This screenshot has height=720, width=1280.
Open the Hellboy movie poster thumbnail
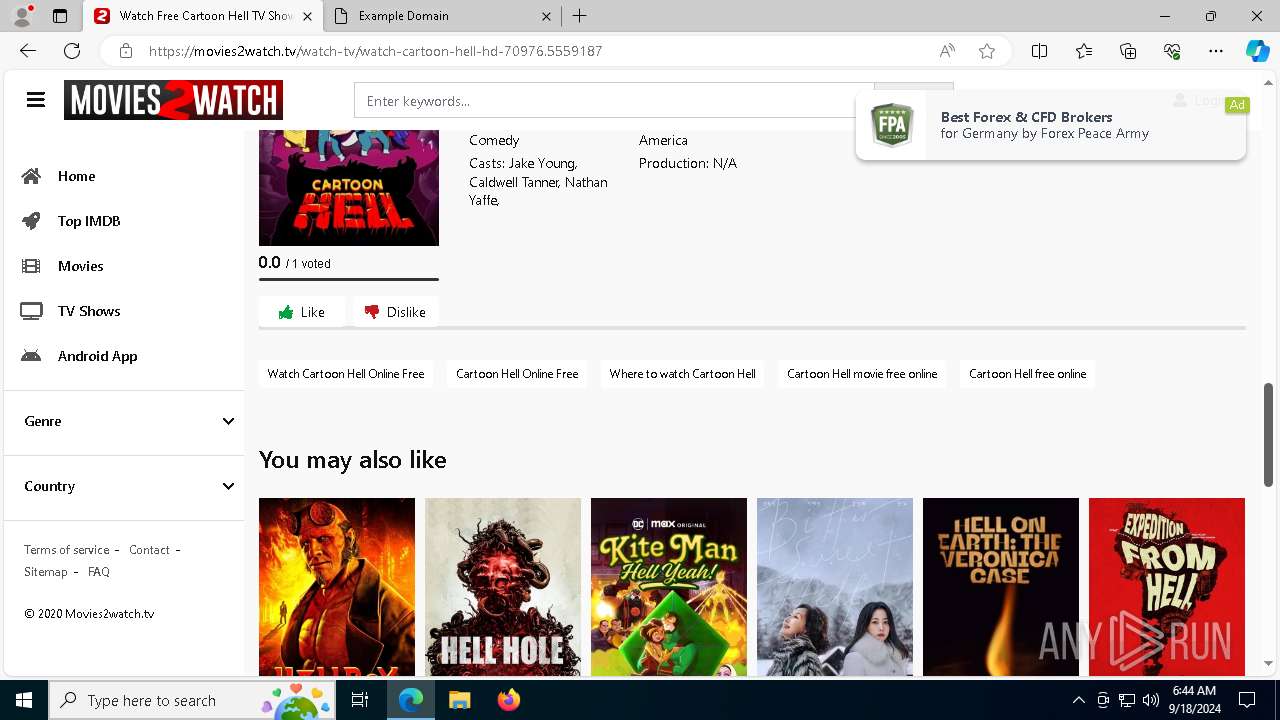(x=337, y=587)
